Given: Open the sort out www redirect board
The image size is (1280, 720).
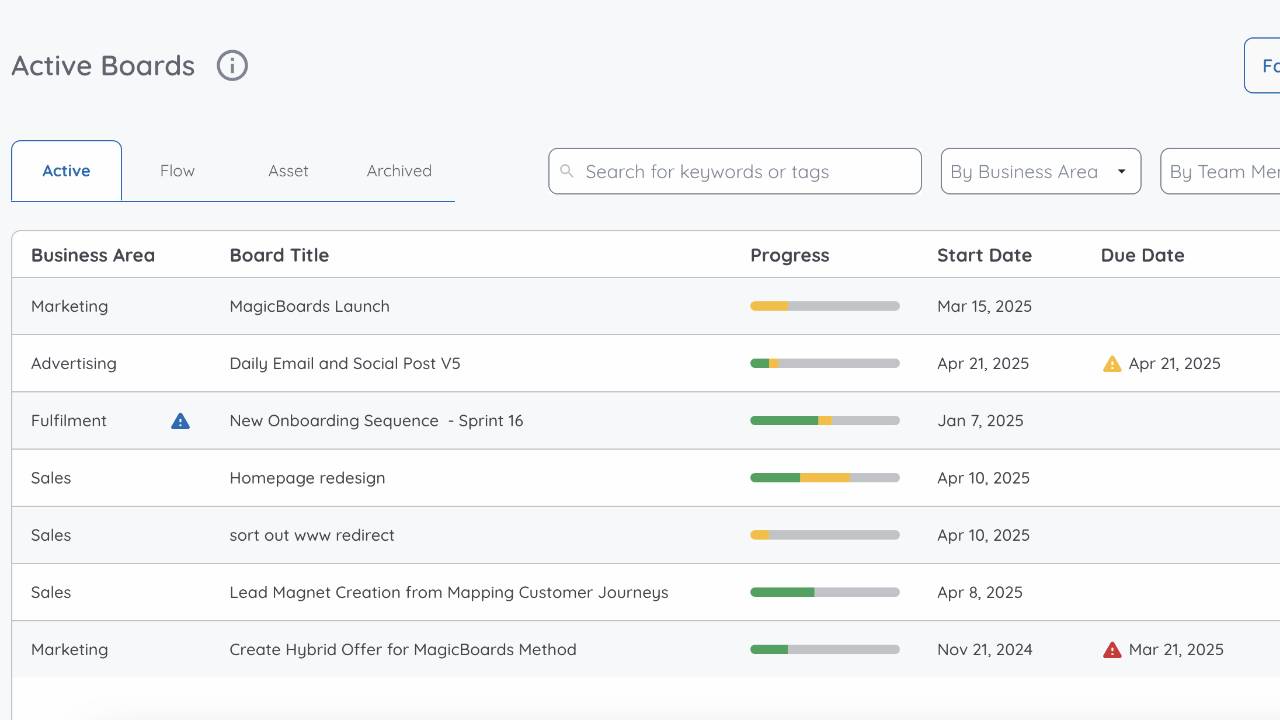Looking at the screenshot, I should (x=312, y=535).
